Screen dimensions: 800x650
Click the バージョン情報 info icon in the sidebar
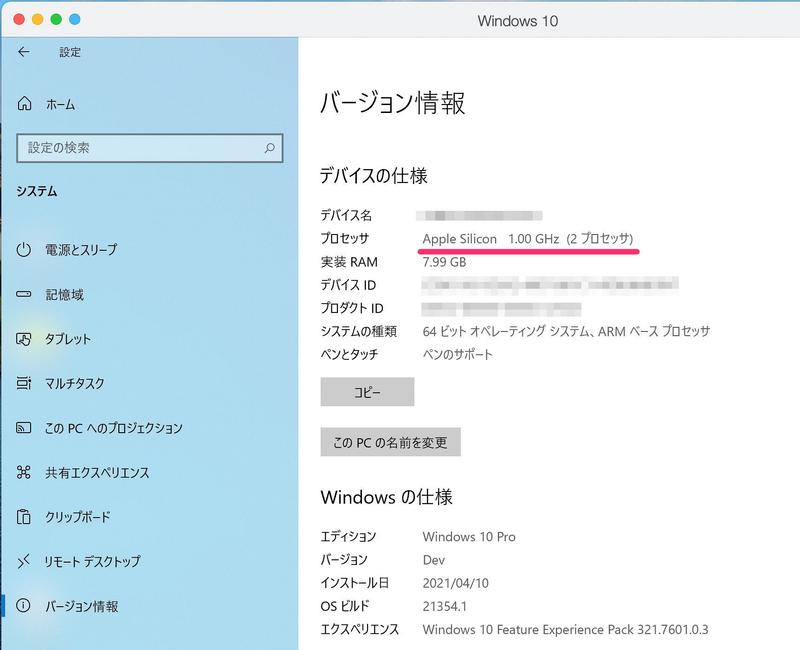(23, 606)
